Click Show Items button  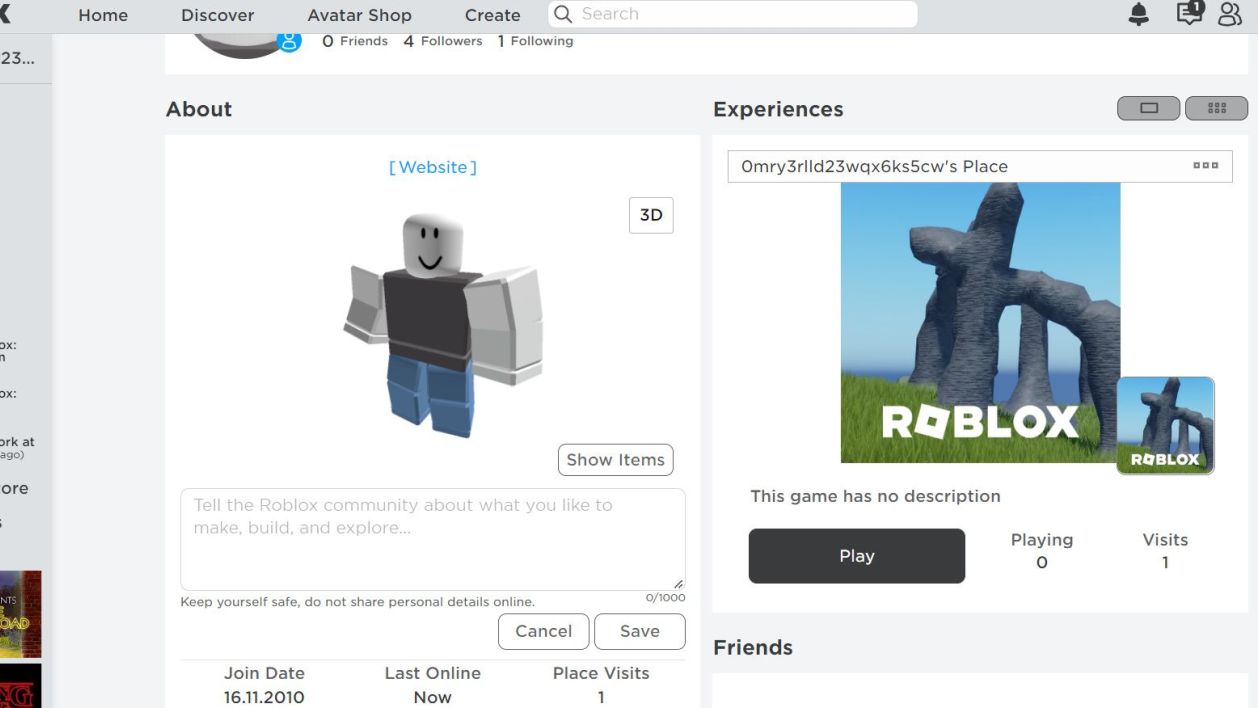[x=616, y=460]
